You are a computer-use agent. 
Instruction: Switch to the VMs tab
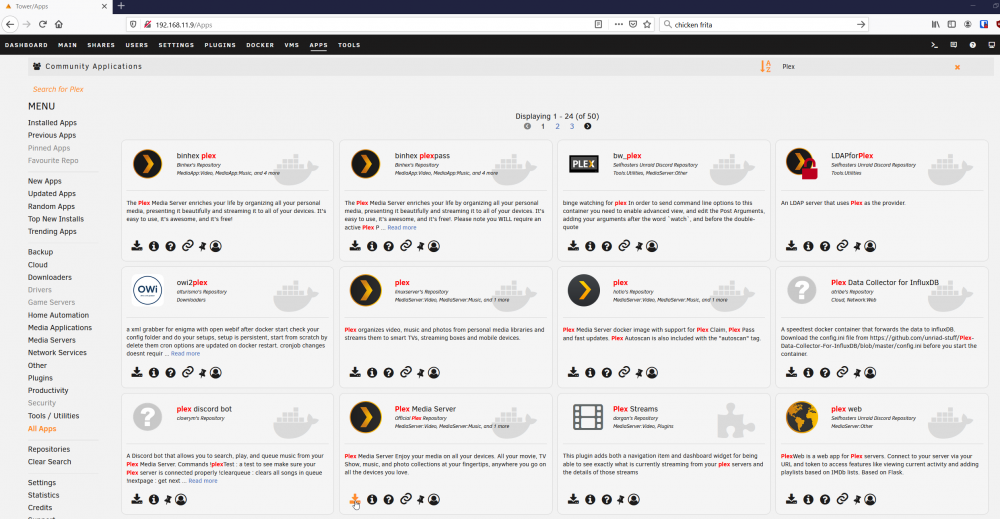click(x=291, y=45)
